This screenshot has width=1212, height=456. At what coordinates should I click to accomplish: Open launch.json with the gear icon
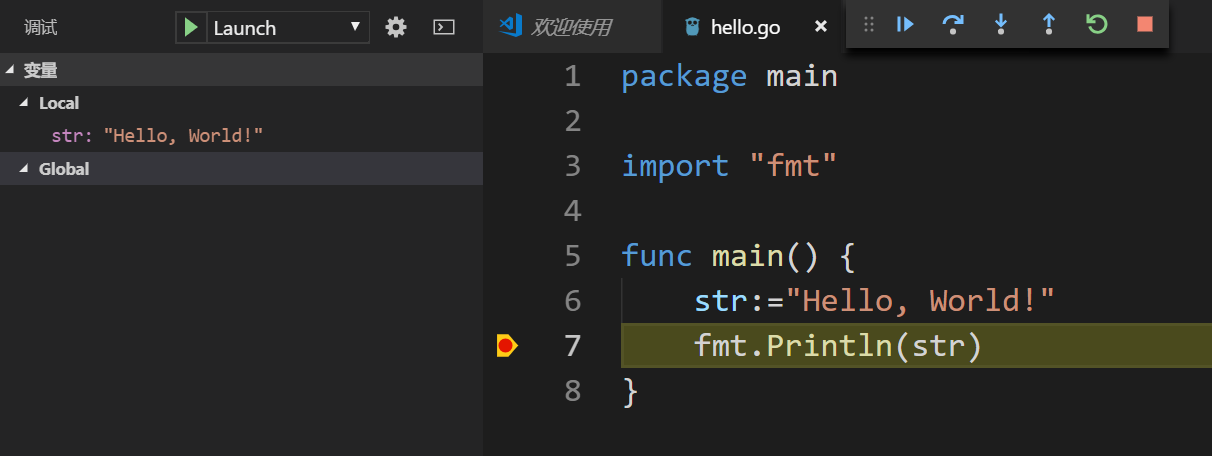[396, 27]
